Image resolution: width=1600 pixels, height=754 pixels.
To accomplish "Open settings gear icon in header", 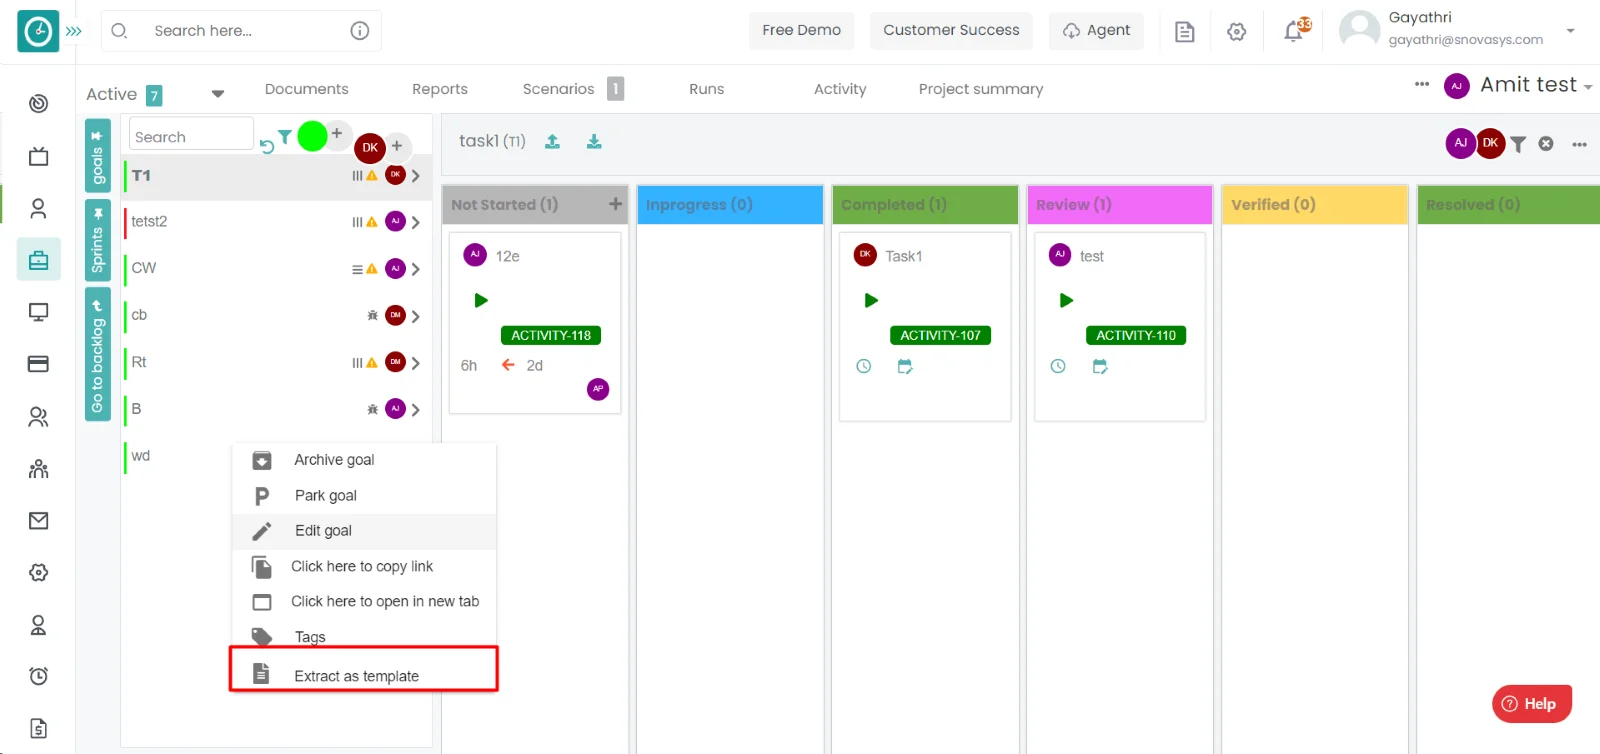I will [1237, 32].
